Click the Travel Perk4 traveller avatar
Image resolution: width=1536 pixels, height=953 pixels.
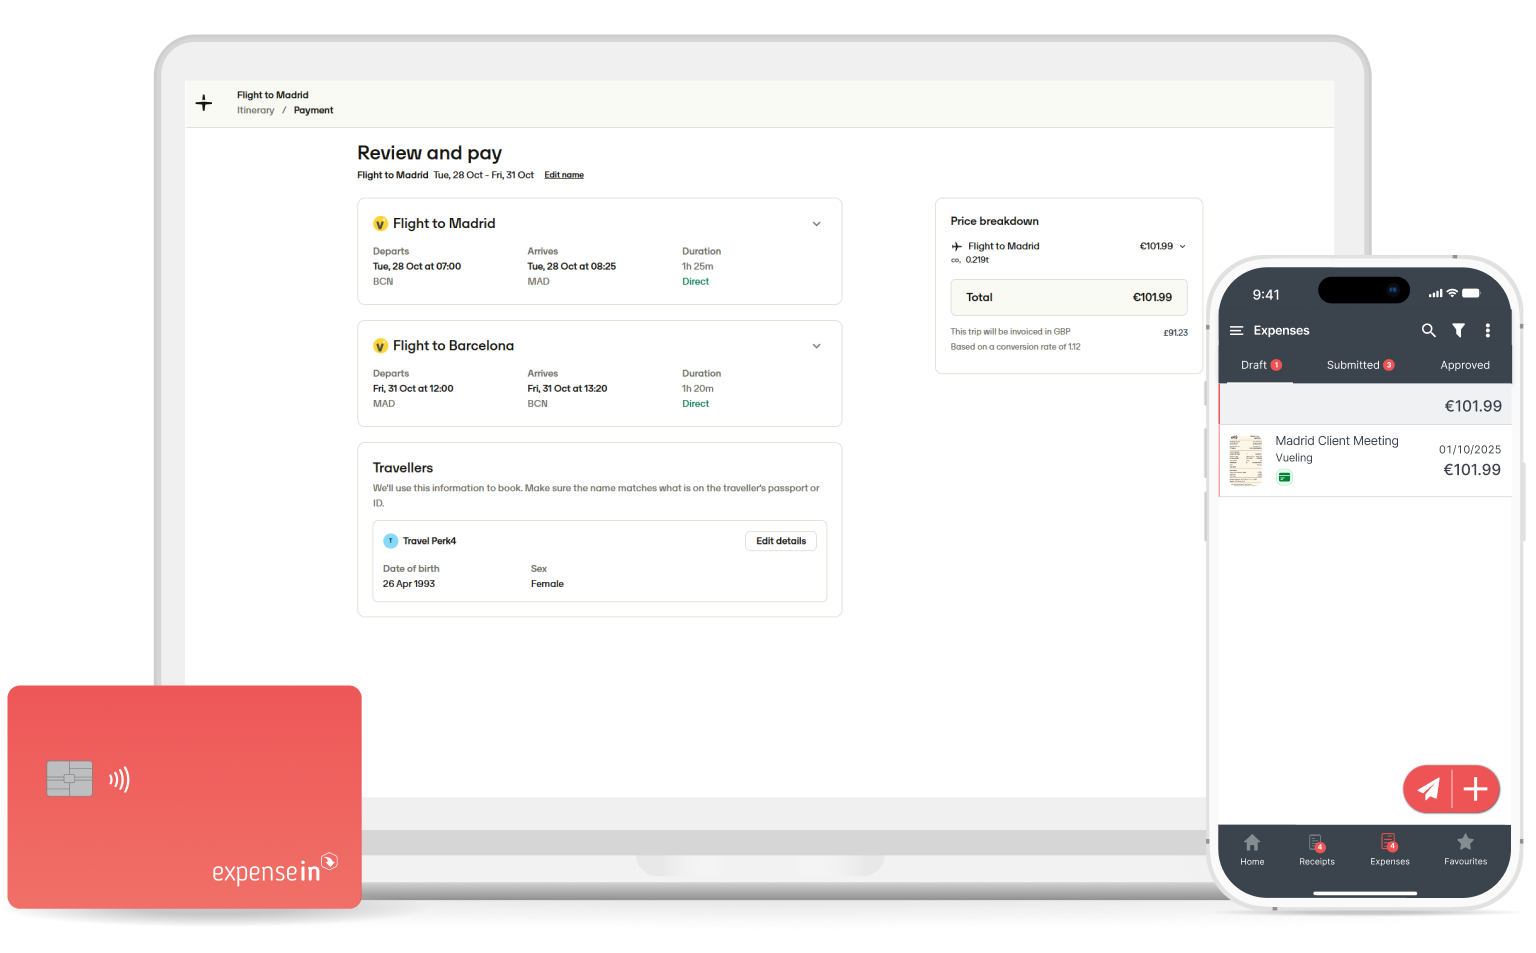(x=391, y=541)
